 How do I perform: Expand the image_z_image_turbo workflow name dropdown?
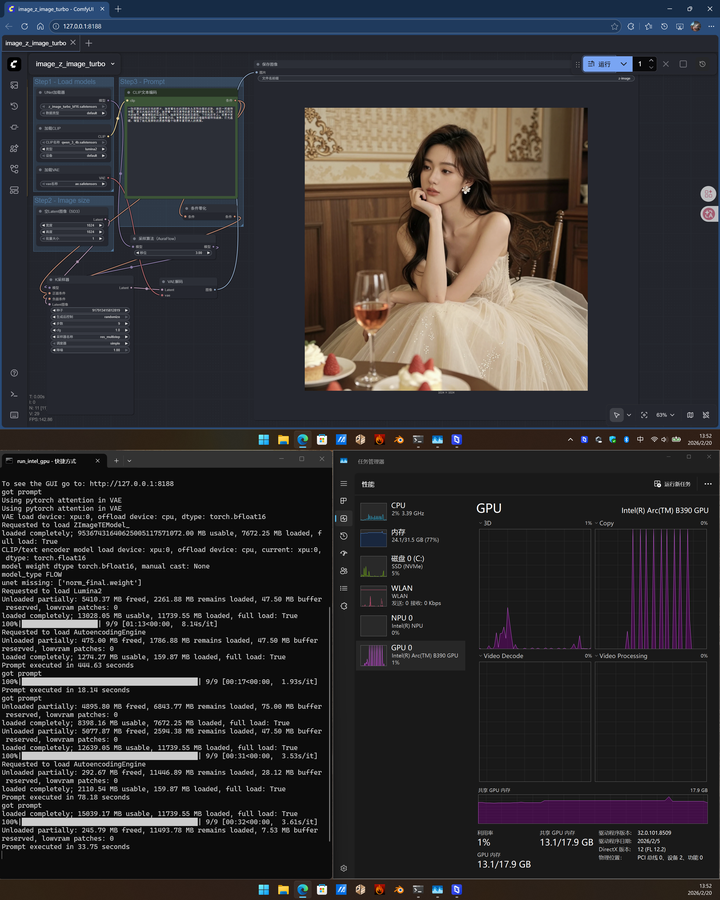[113, 64]
